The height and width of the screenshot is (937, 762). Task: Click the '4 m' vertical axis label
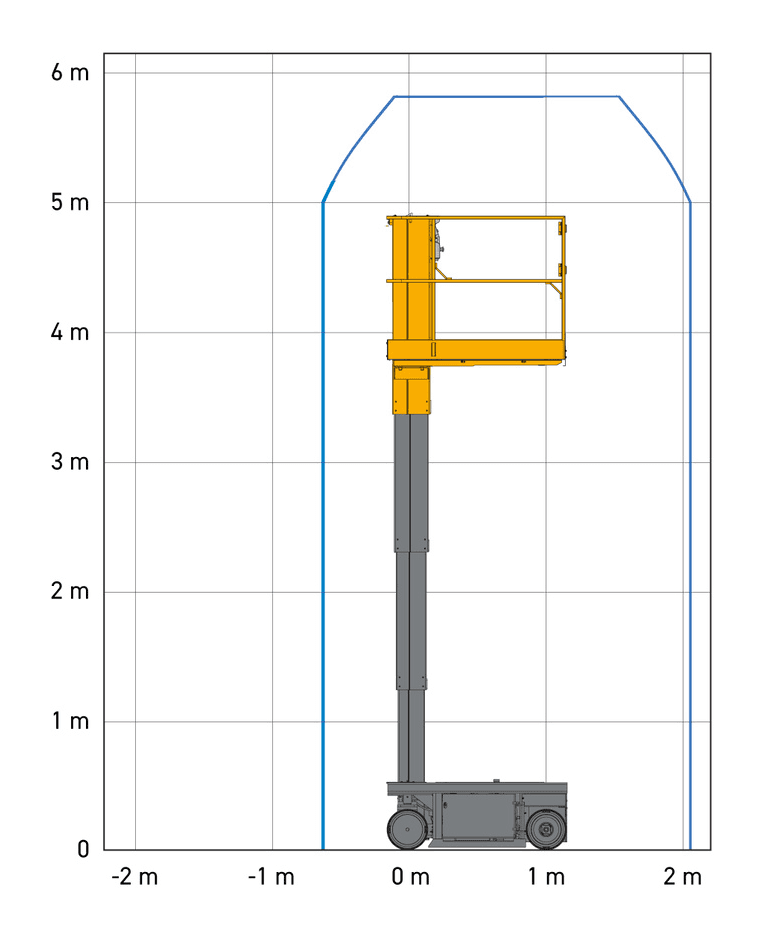(x=70, y=332)
